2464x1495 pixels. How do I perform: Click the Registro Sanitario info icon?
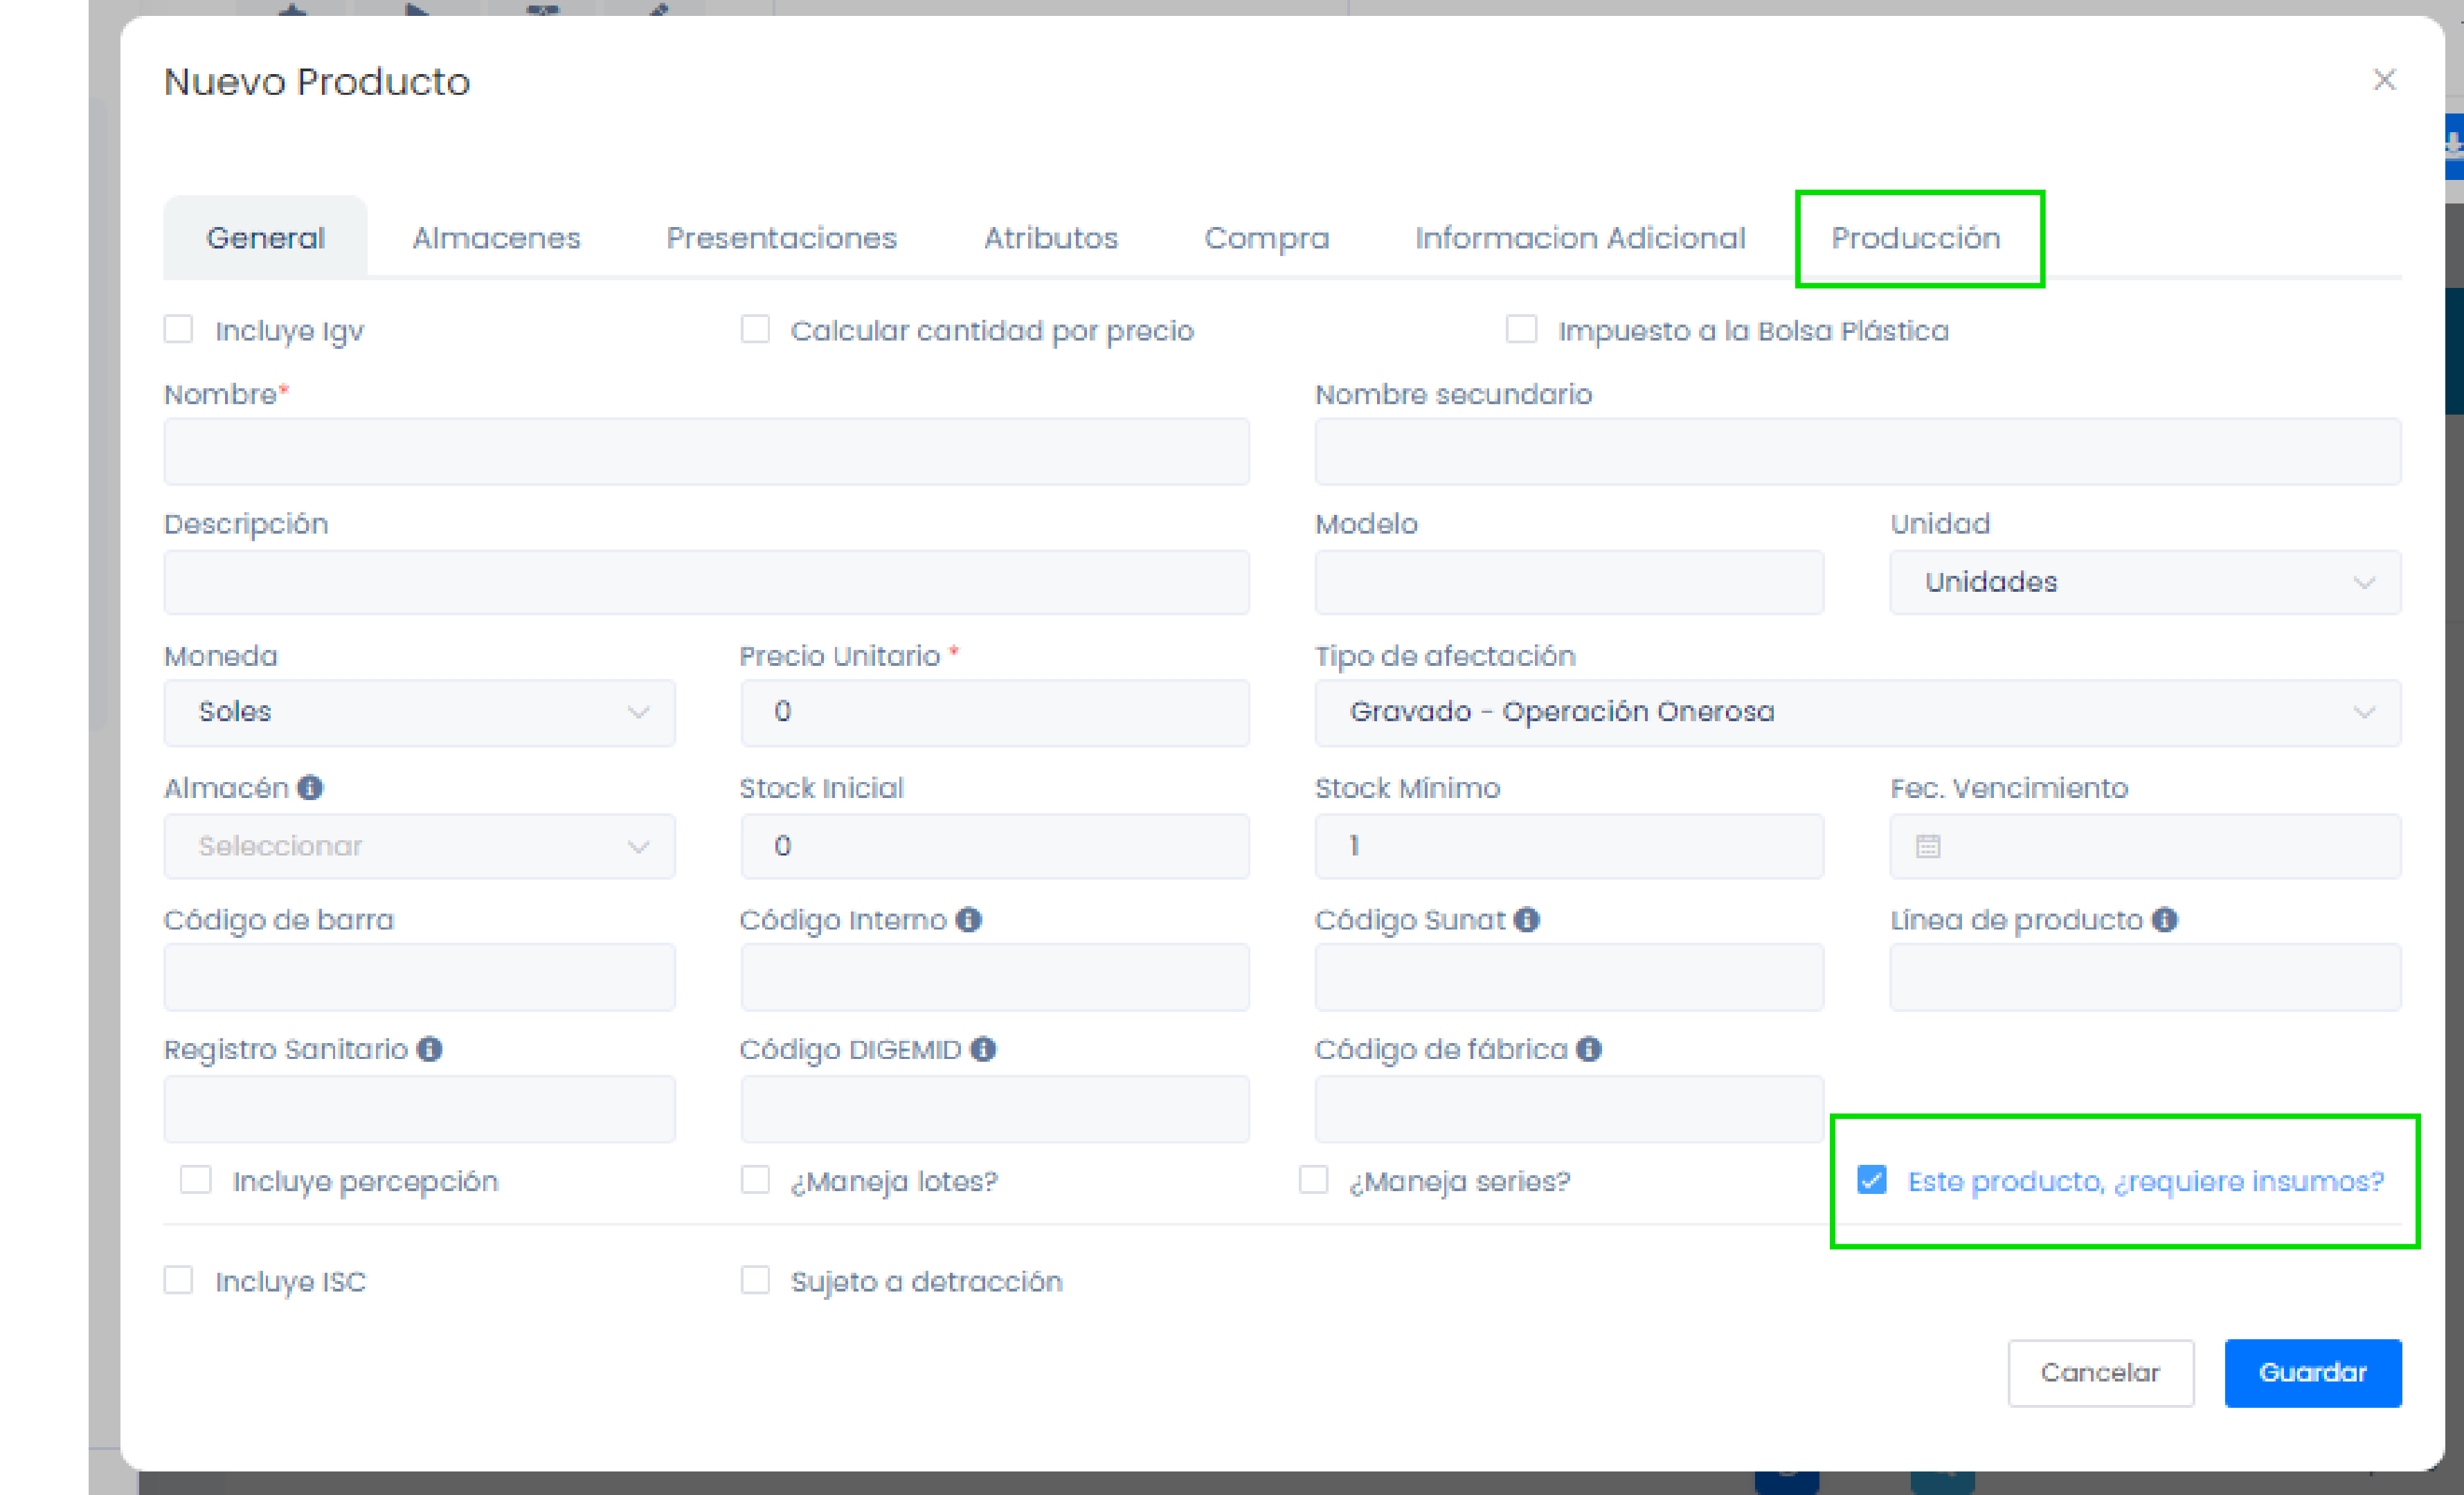coord(430,1049)
